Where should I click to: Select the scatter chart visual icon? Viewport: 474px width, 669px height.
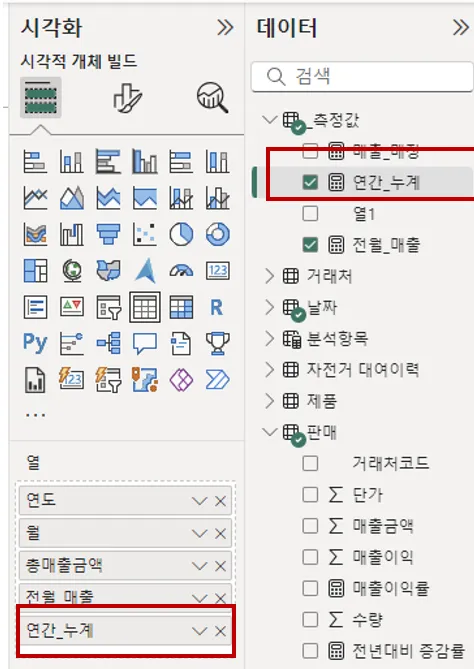(x=145, y=234)
